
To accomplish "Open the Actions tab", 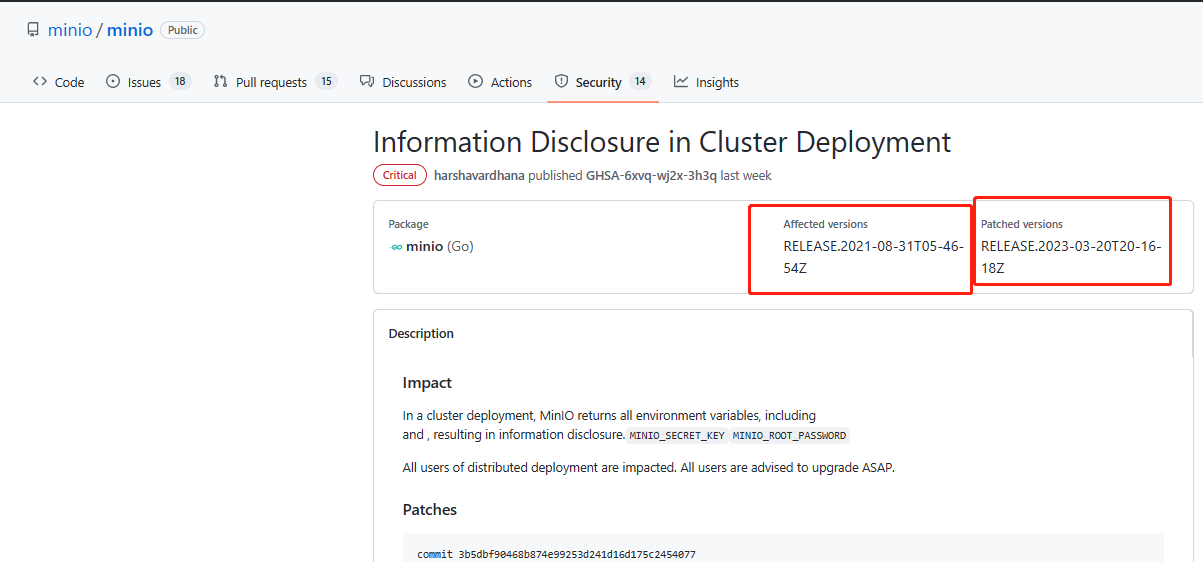I will pyautogui.click(x=500, y=82).
